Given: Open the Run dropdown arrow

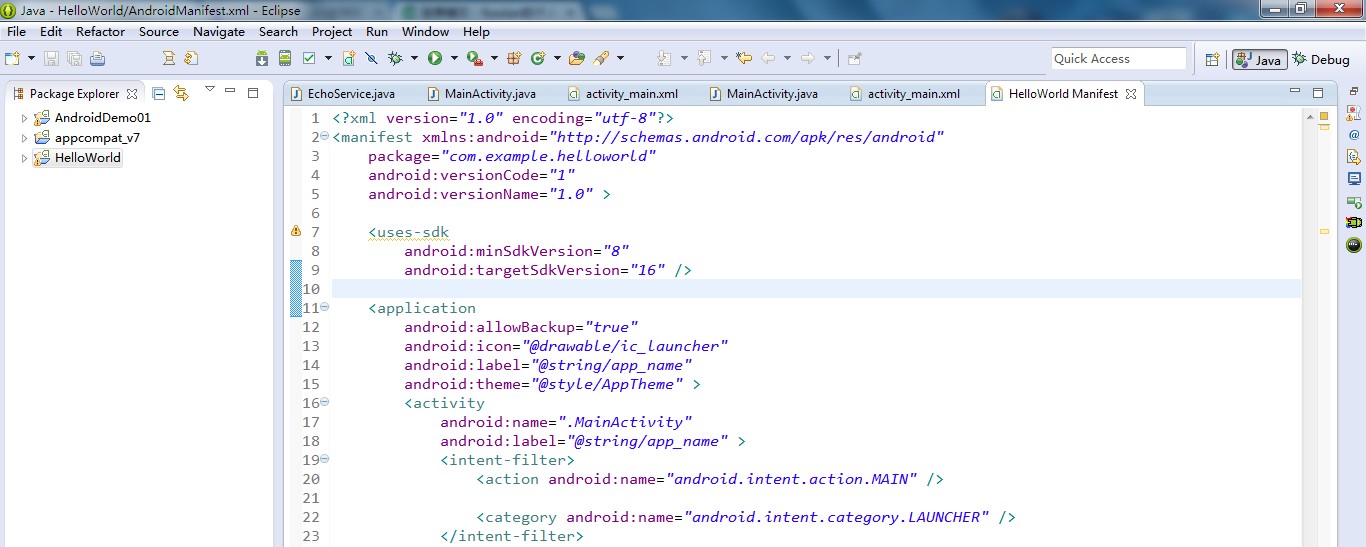Looking at the screenshot, I should tap(453, 59).
